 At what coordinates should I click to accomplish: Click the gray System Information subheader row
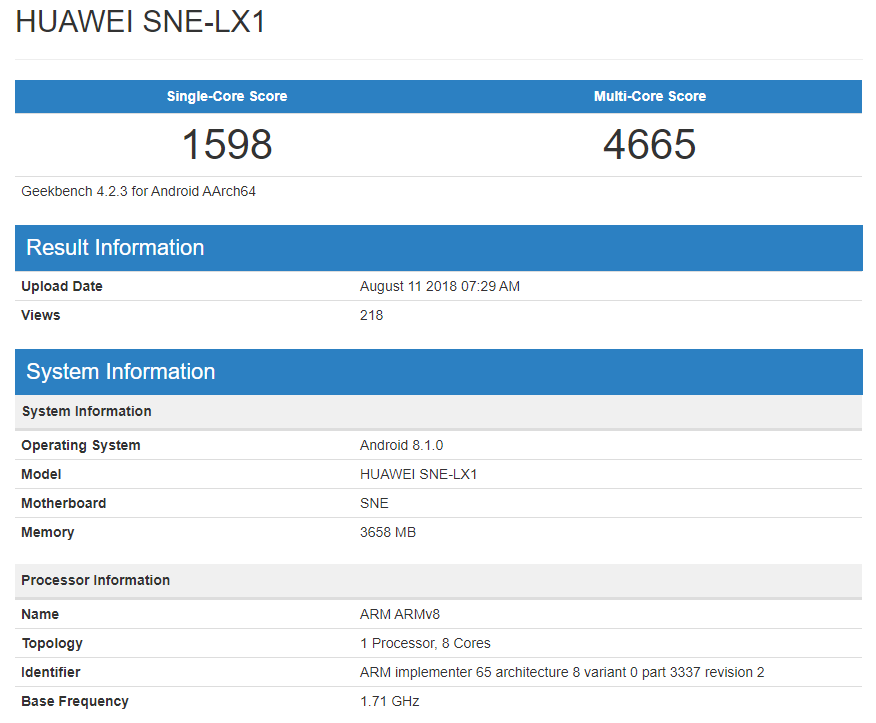coord(439,412)
